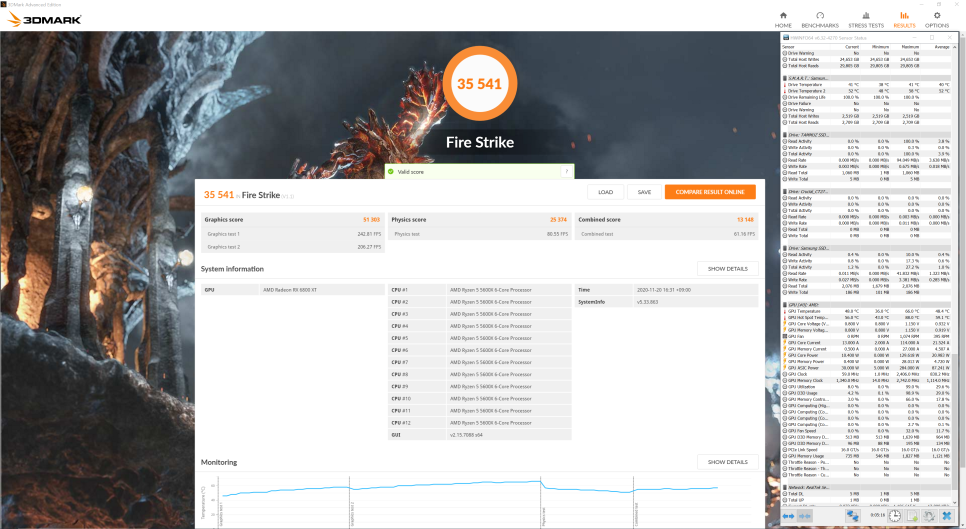Click the Graphics test 1 row

pos(293,234)
